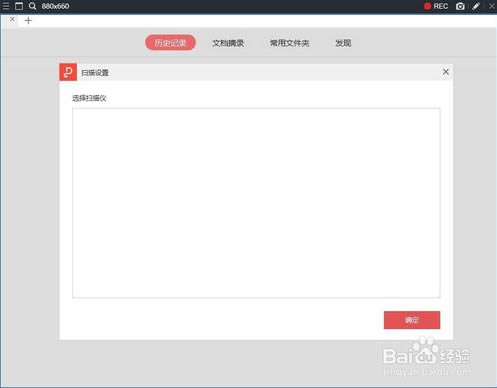Click the magnifier search icon
The image size is (497, 388).
[32, 6]
